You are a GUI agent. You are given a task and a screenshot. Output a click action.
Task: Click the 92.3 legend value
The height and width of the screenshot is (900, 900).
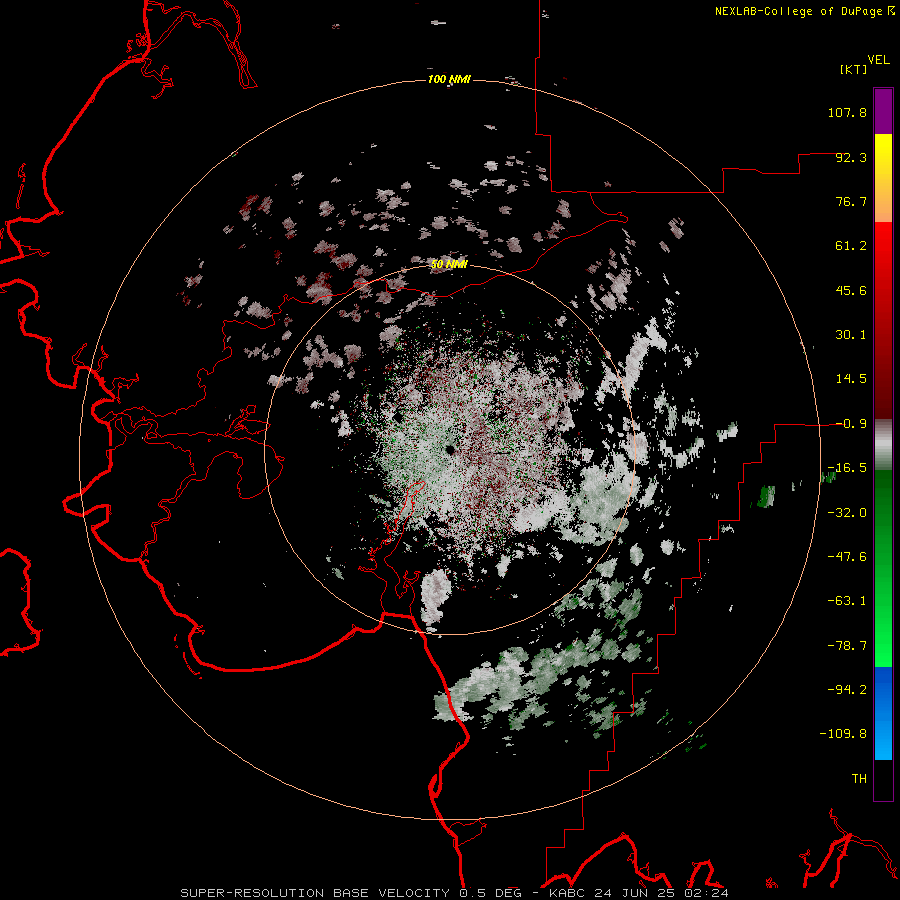pyautogui.click(x=851, y=157)
